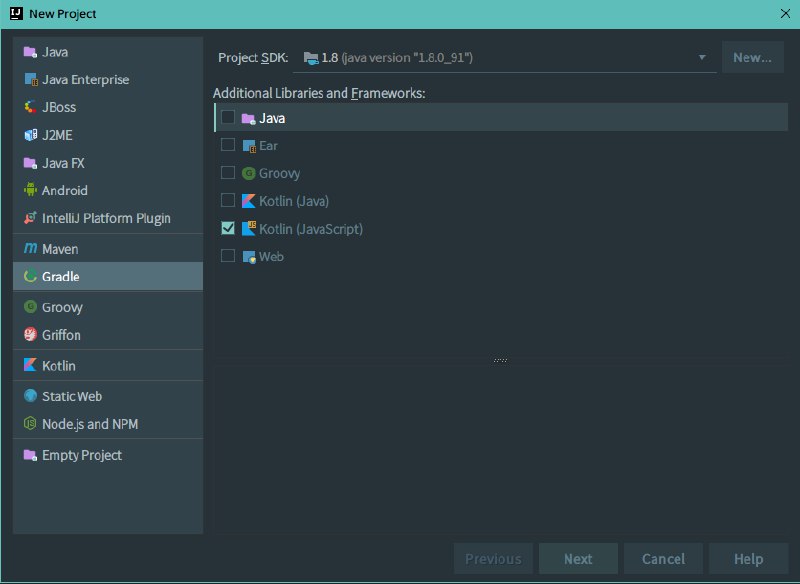The height and width of the screenshot is (584, 800).
Task: Click the Node.js and NPM icon
Action: click(30, 424)
